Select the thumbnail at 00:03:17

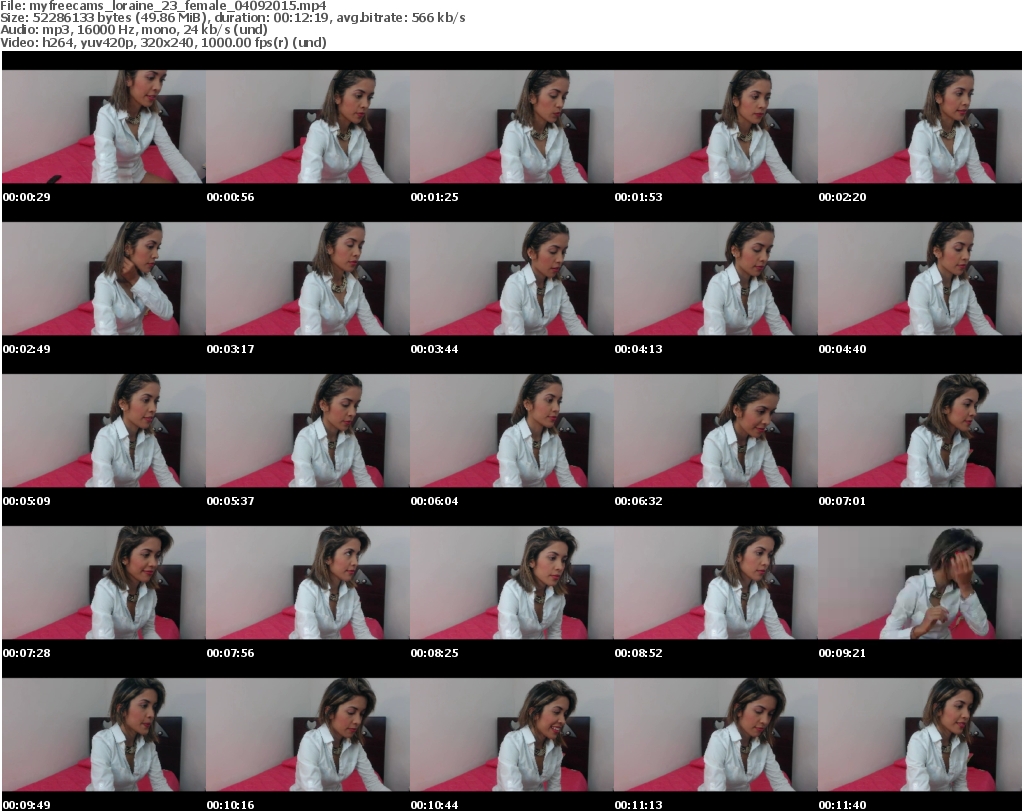[x=308, y=279]
